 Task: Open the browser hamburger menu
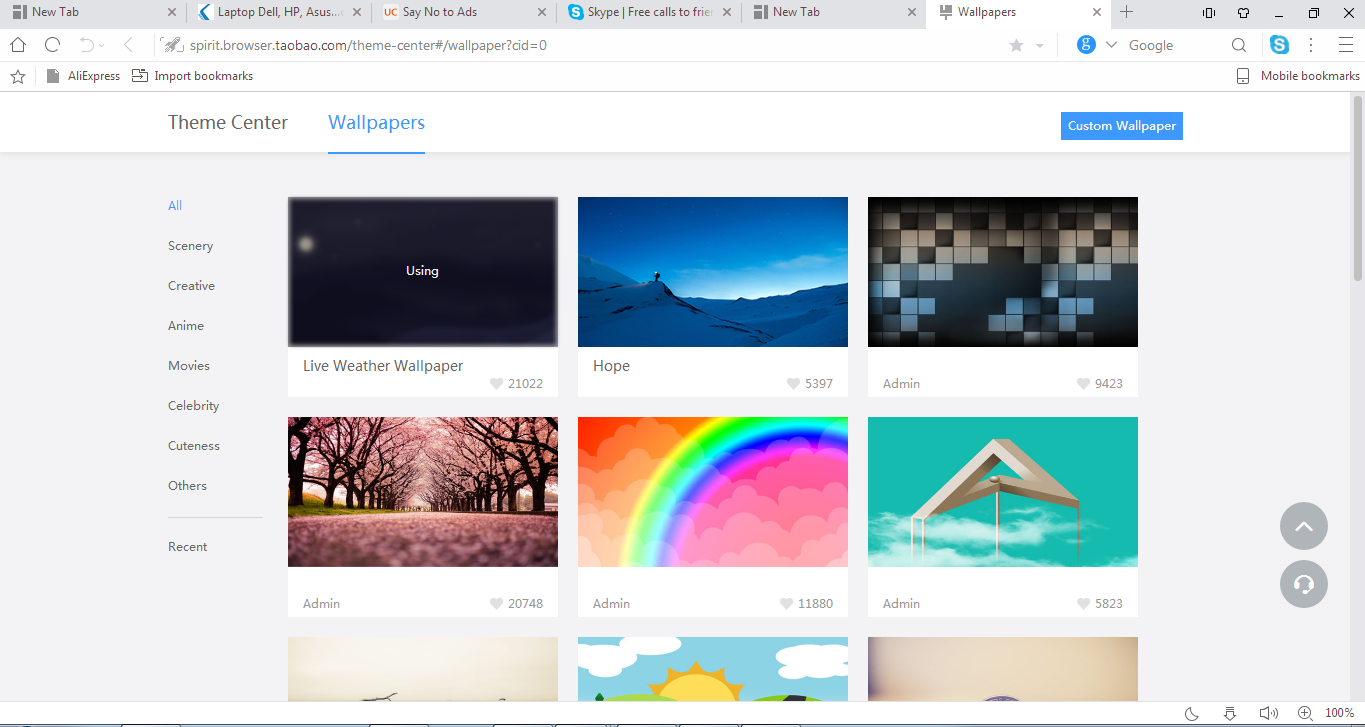[1345, 45]
